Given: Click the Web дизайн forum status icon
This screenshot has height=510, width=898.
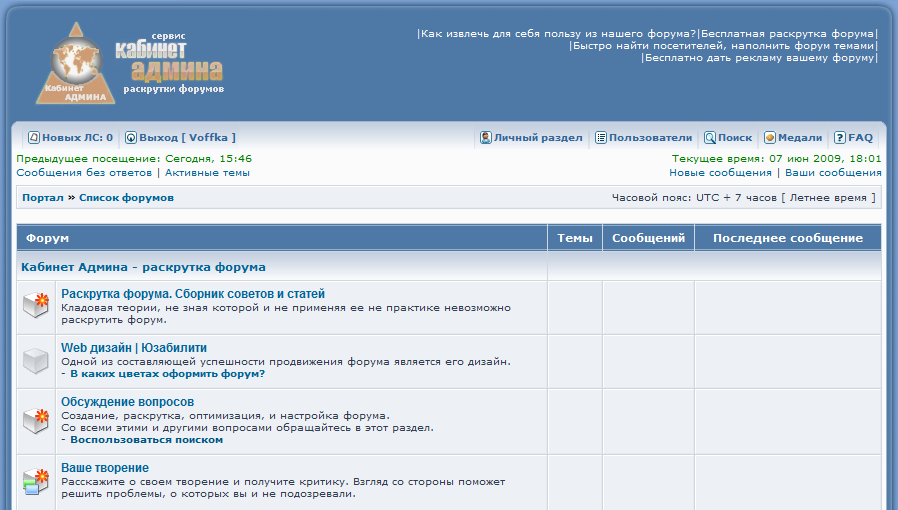Looking at the screenshot, I should pyautogui.click(x=36, y=360).
